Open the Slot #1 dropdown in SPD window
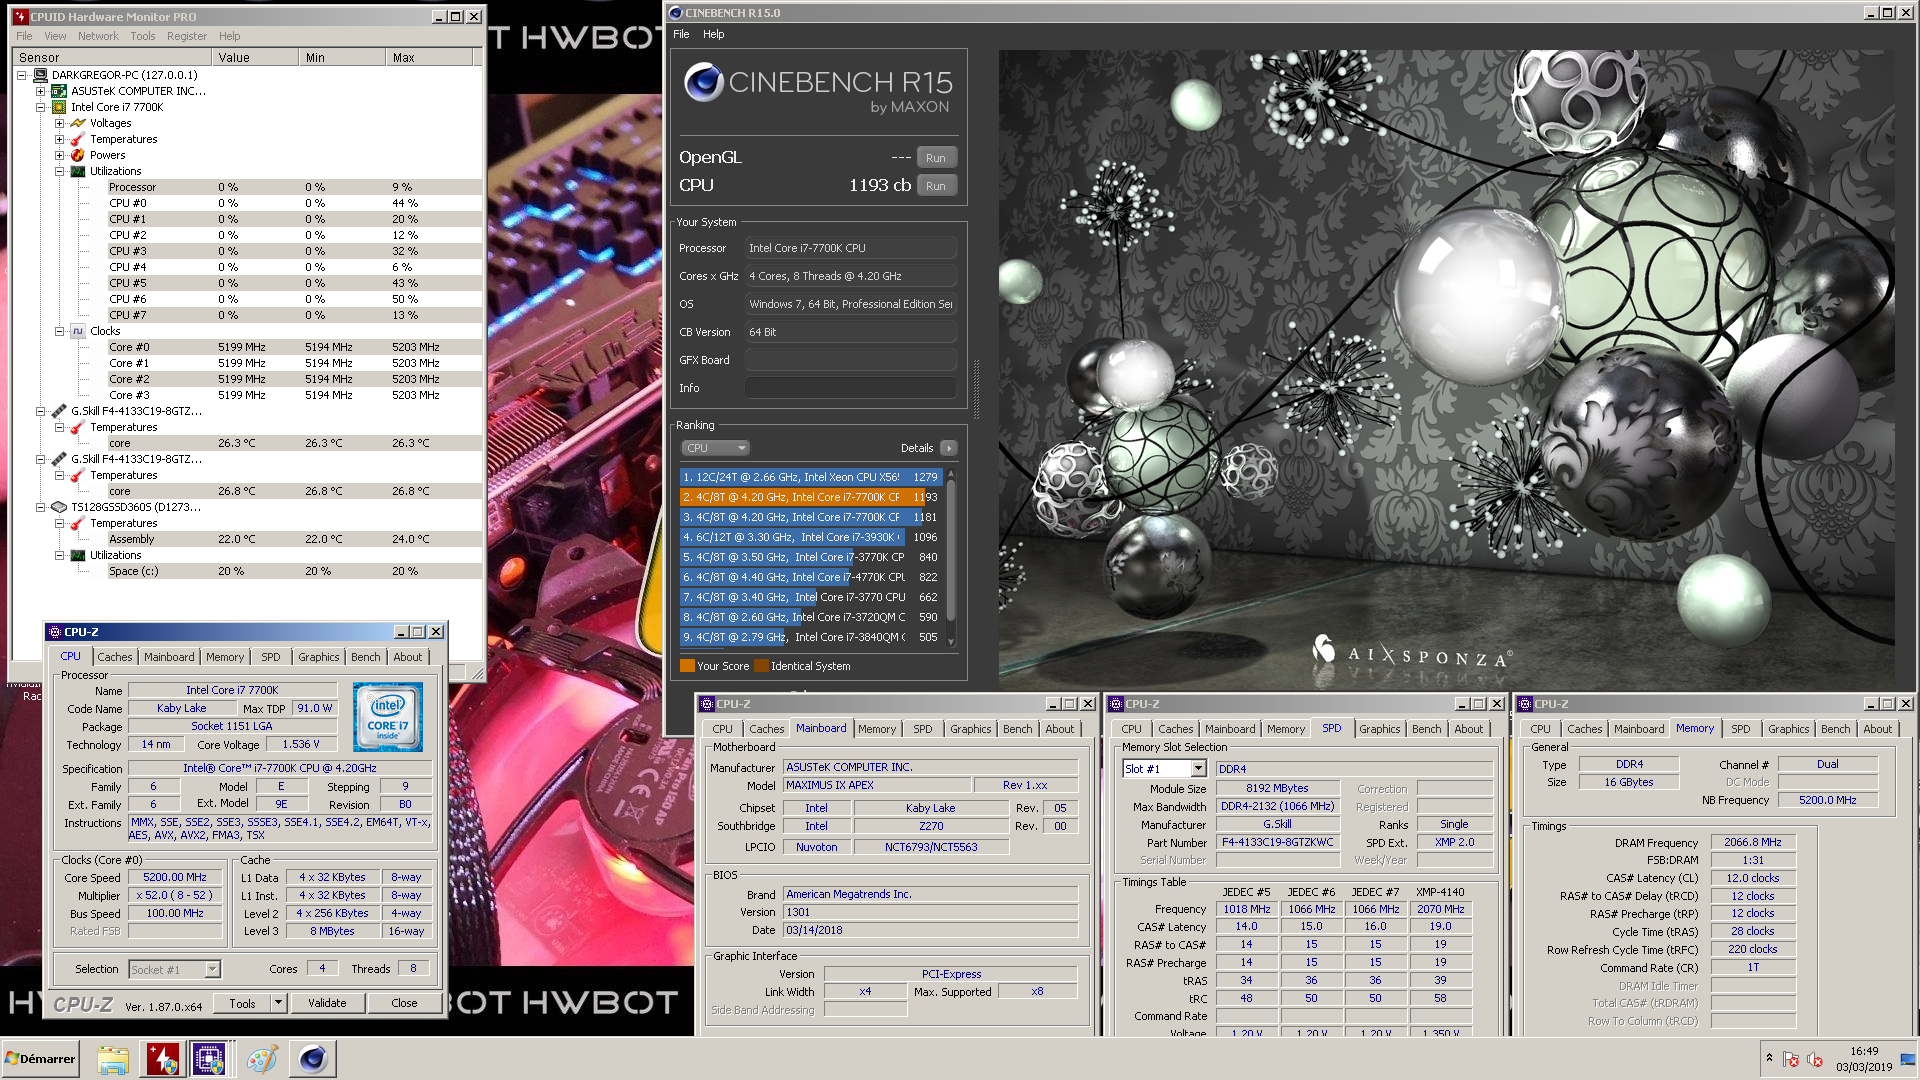The image size is (1920, 1080). pos(1198,769)
